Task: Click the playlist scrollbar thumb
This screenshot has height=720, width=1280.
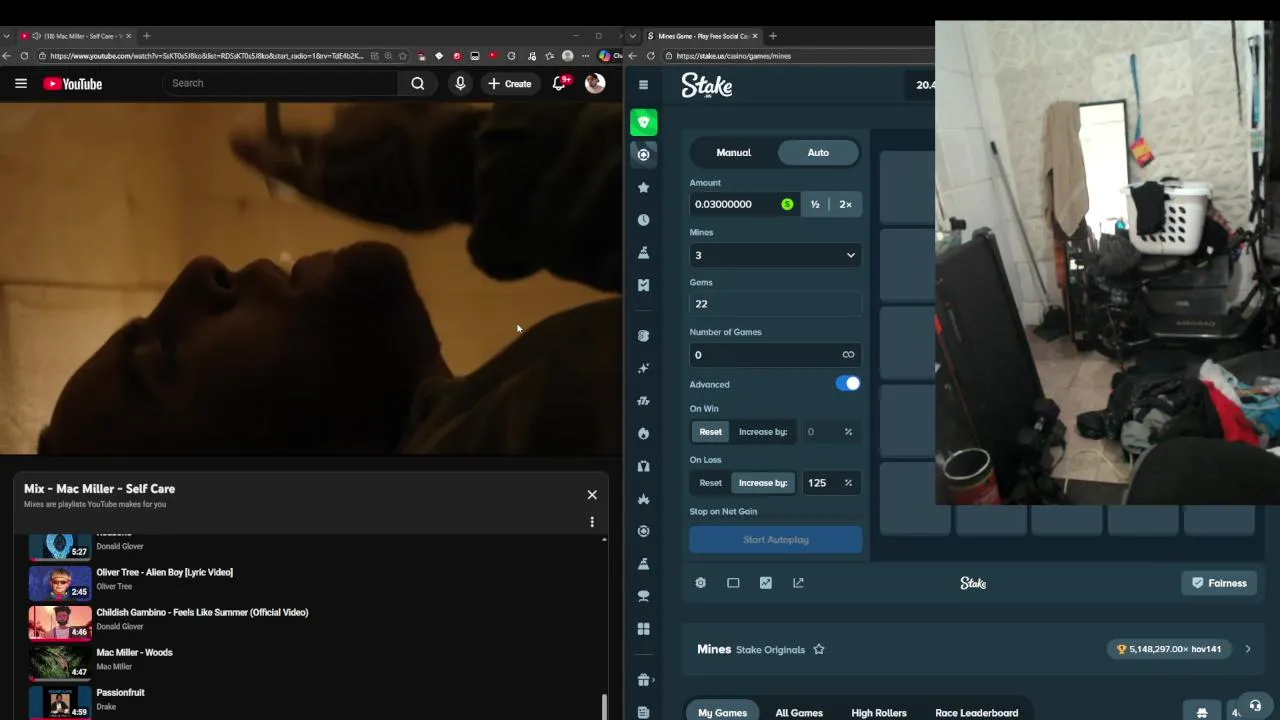Action: pyautogui.click(x=604, y=707)
